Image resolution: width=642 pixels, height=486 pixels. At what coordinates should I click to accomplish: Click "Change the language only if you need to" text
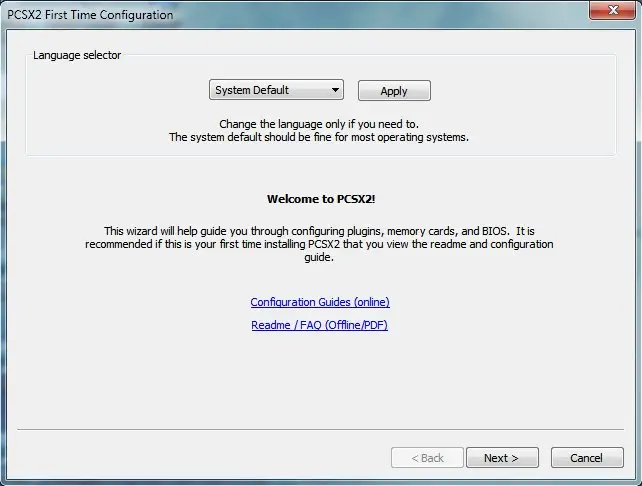[x=319, y=123]
